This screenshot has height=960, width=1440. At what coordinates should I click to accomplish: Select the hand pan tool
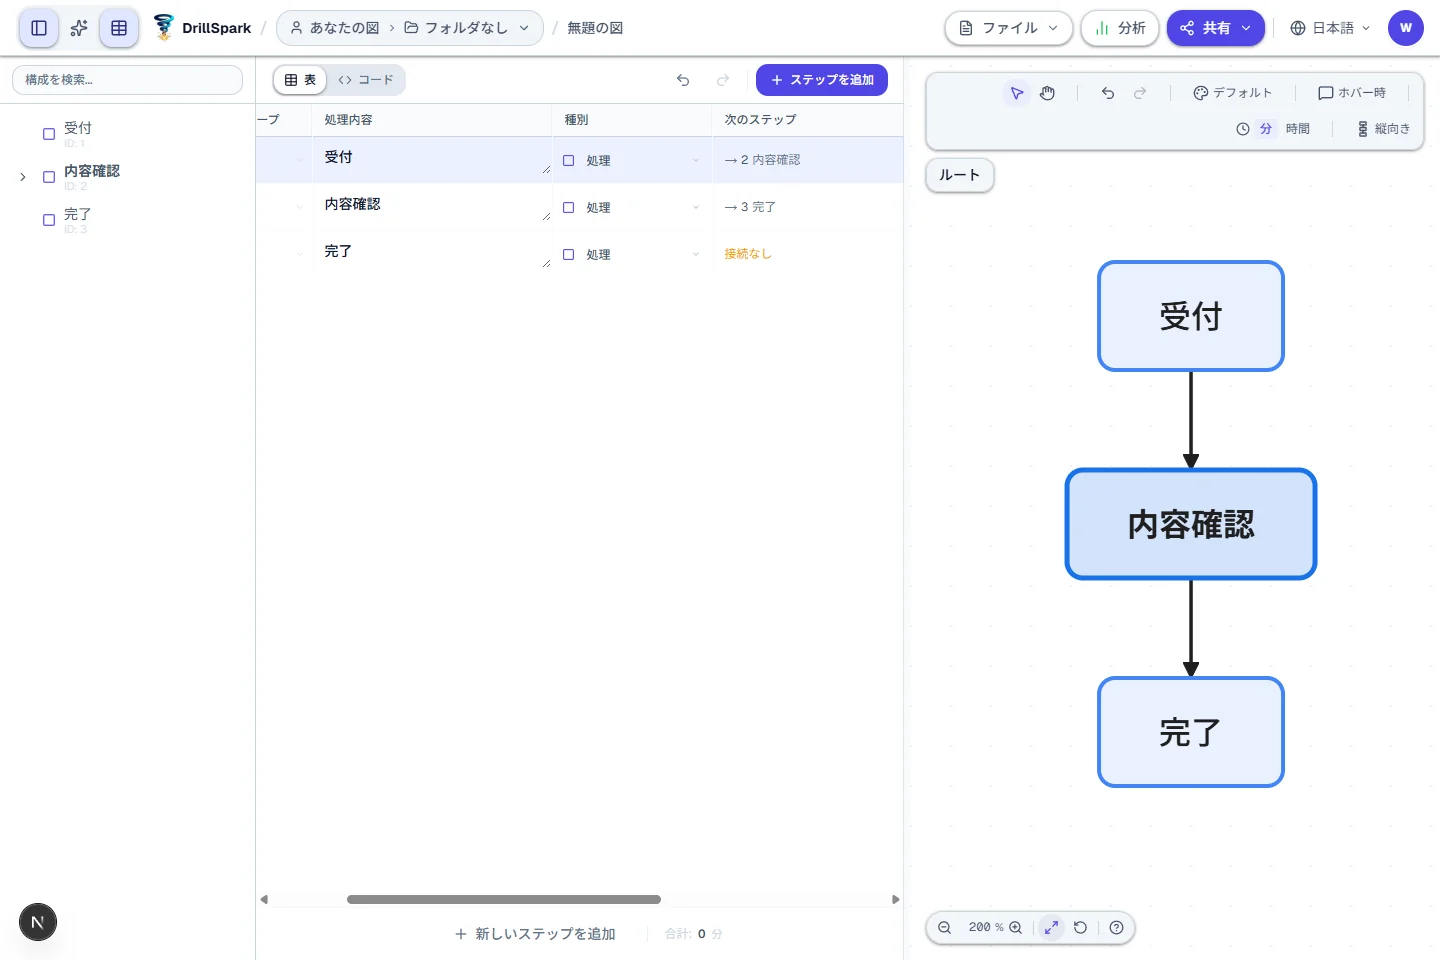1047,93
